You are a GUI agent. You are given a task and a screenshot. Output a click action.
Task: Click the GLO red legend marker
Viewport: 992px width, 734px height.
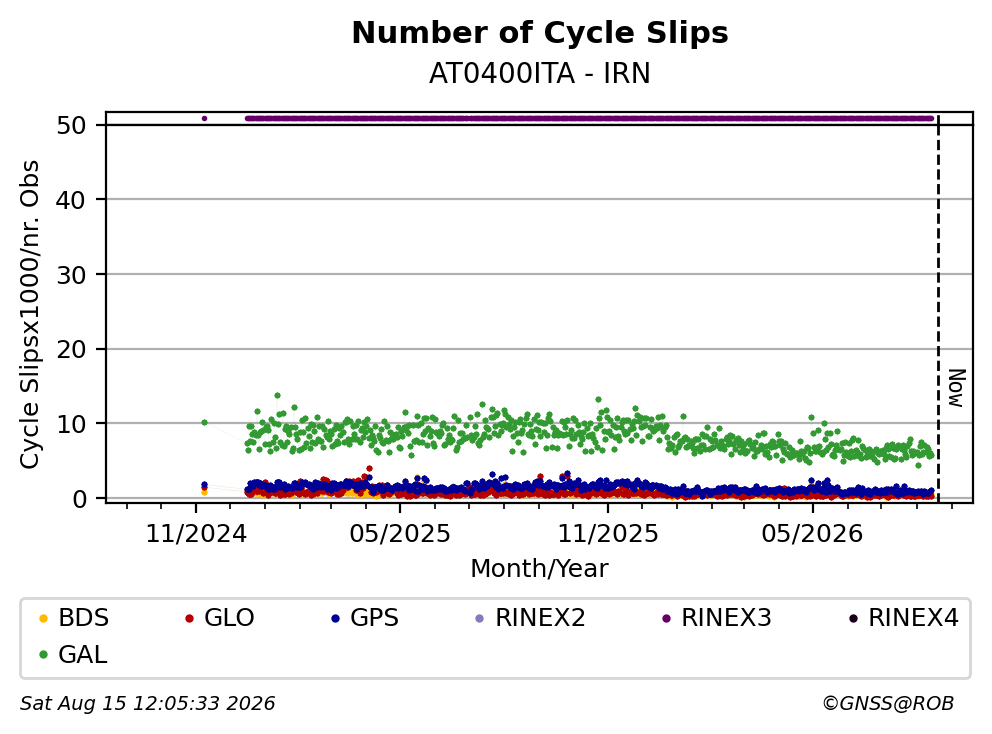pyautogui.click(x=189, y=618)
